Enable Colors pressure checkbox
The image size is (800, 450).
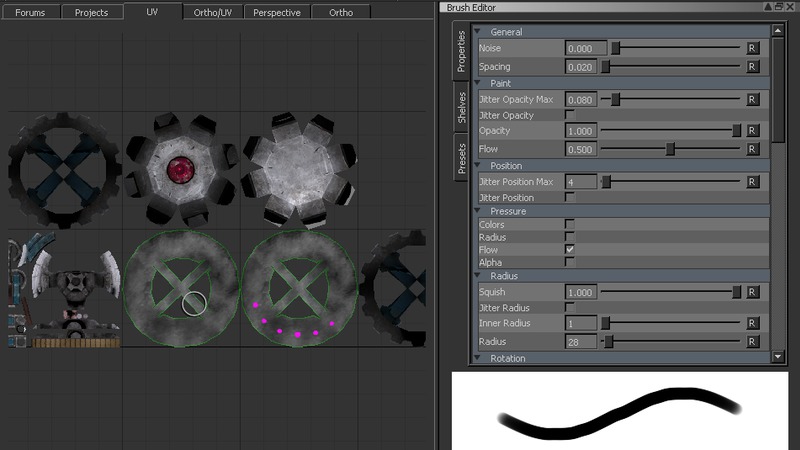coord(570,225)
